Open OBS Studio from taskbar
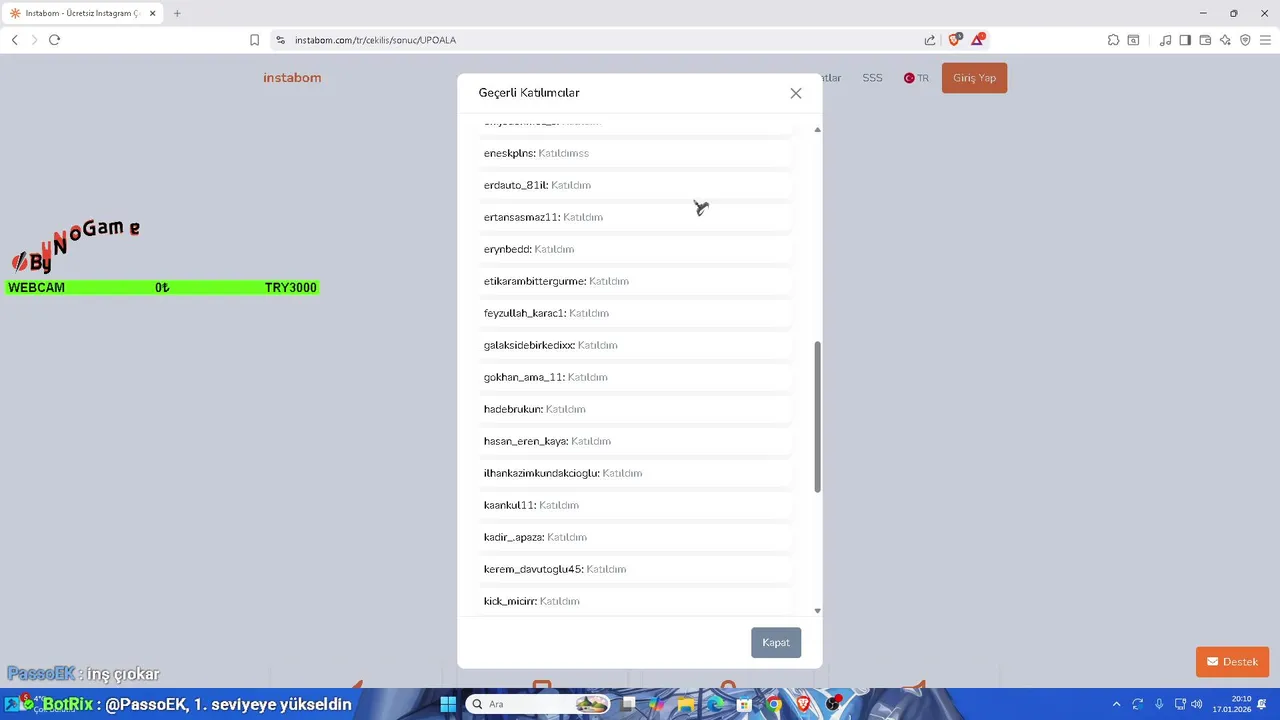The width and height of the screenshot is (1280, 720). tap(833, 704)
